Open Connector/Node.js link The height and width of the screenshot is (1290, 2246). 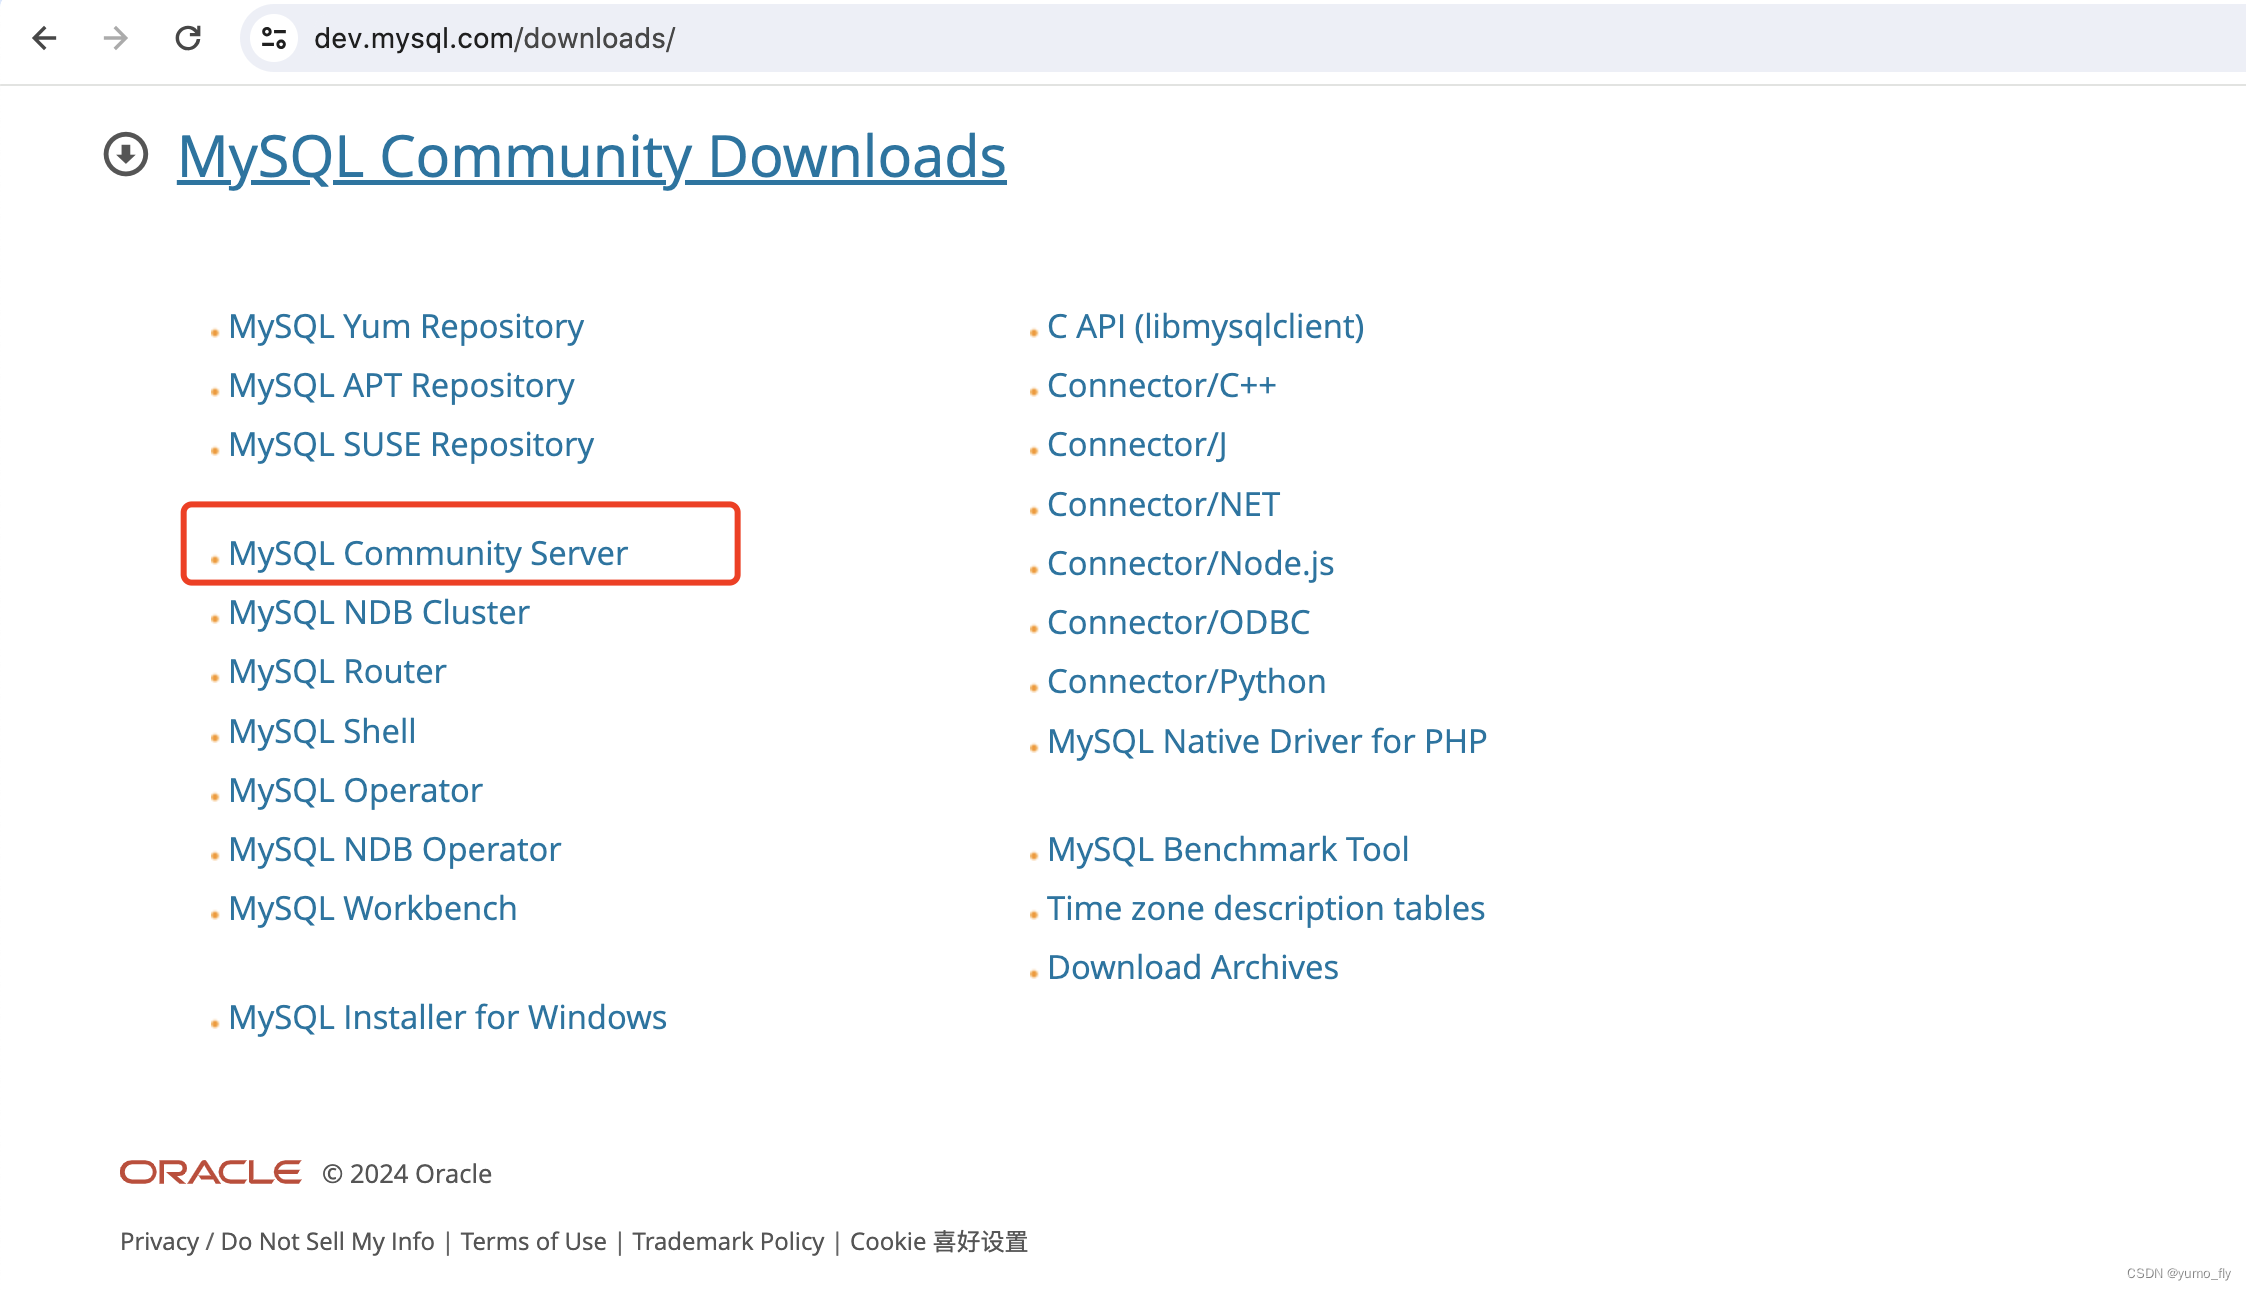(1190, 563)
